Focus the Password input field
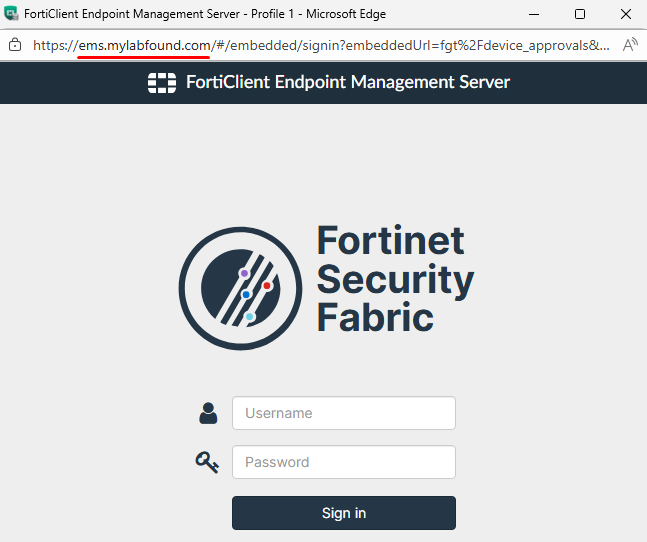Screen dimensions: 647x542 (344, 462)
